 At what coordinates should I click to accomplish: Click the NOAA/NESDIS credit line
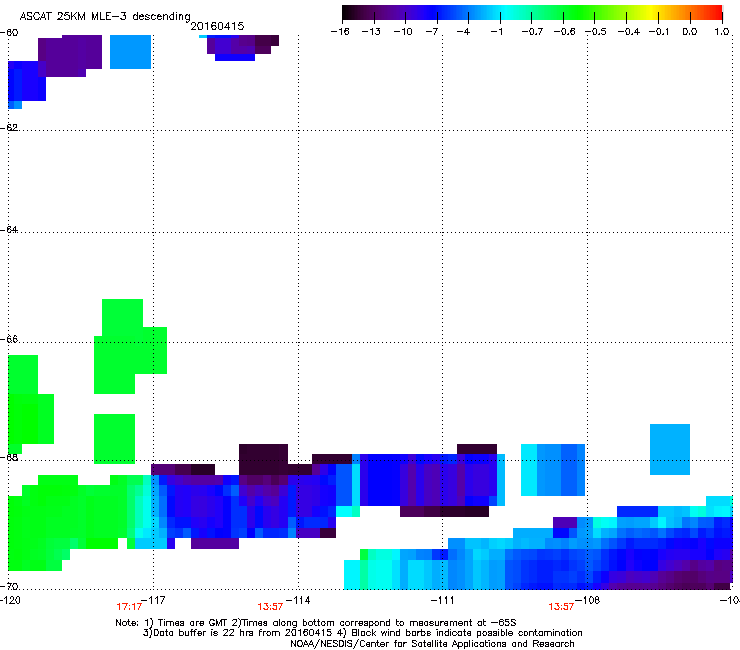[432, 644]
